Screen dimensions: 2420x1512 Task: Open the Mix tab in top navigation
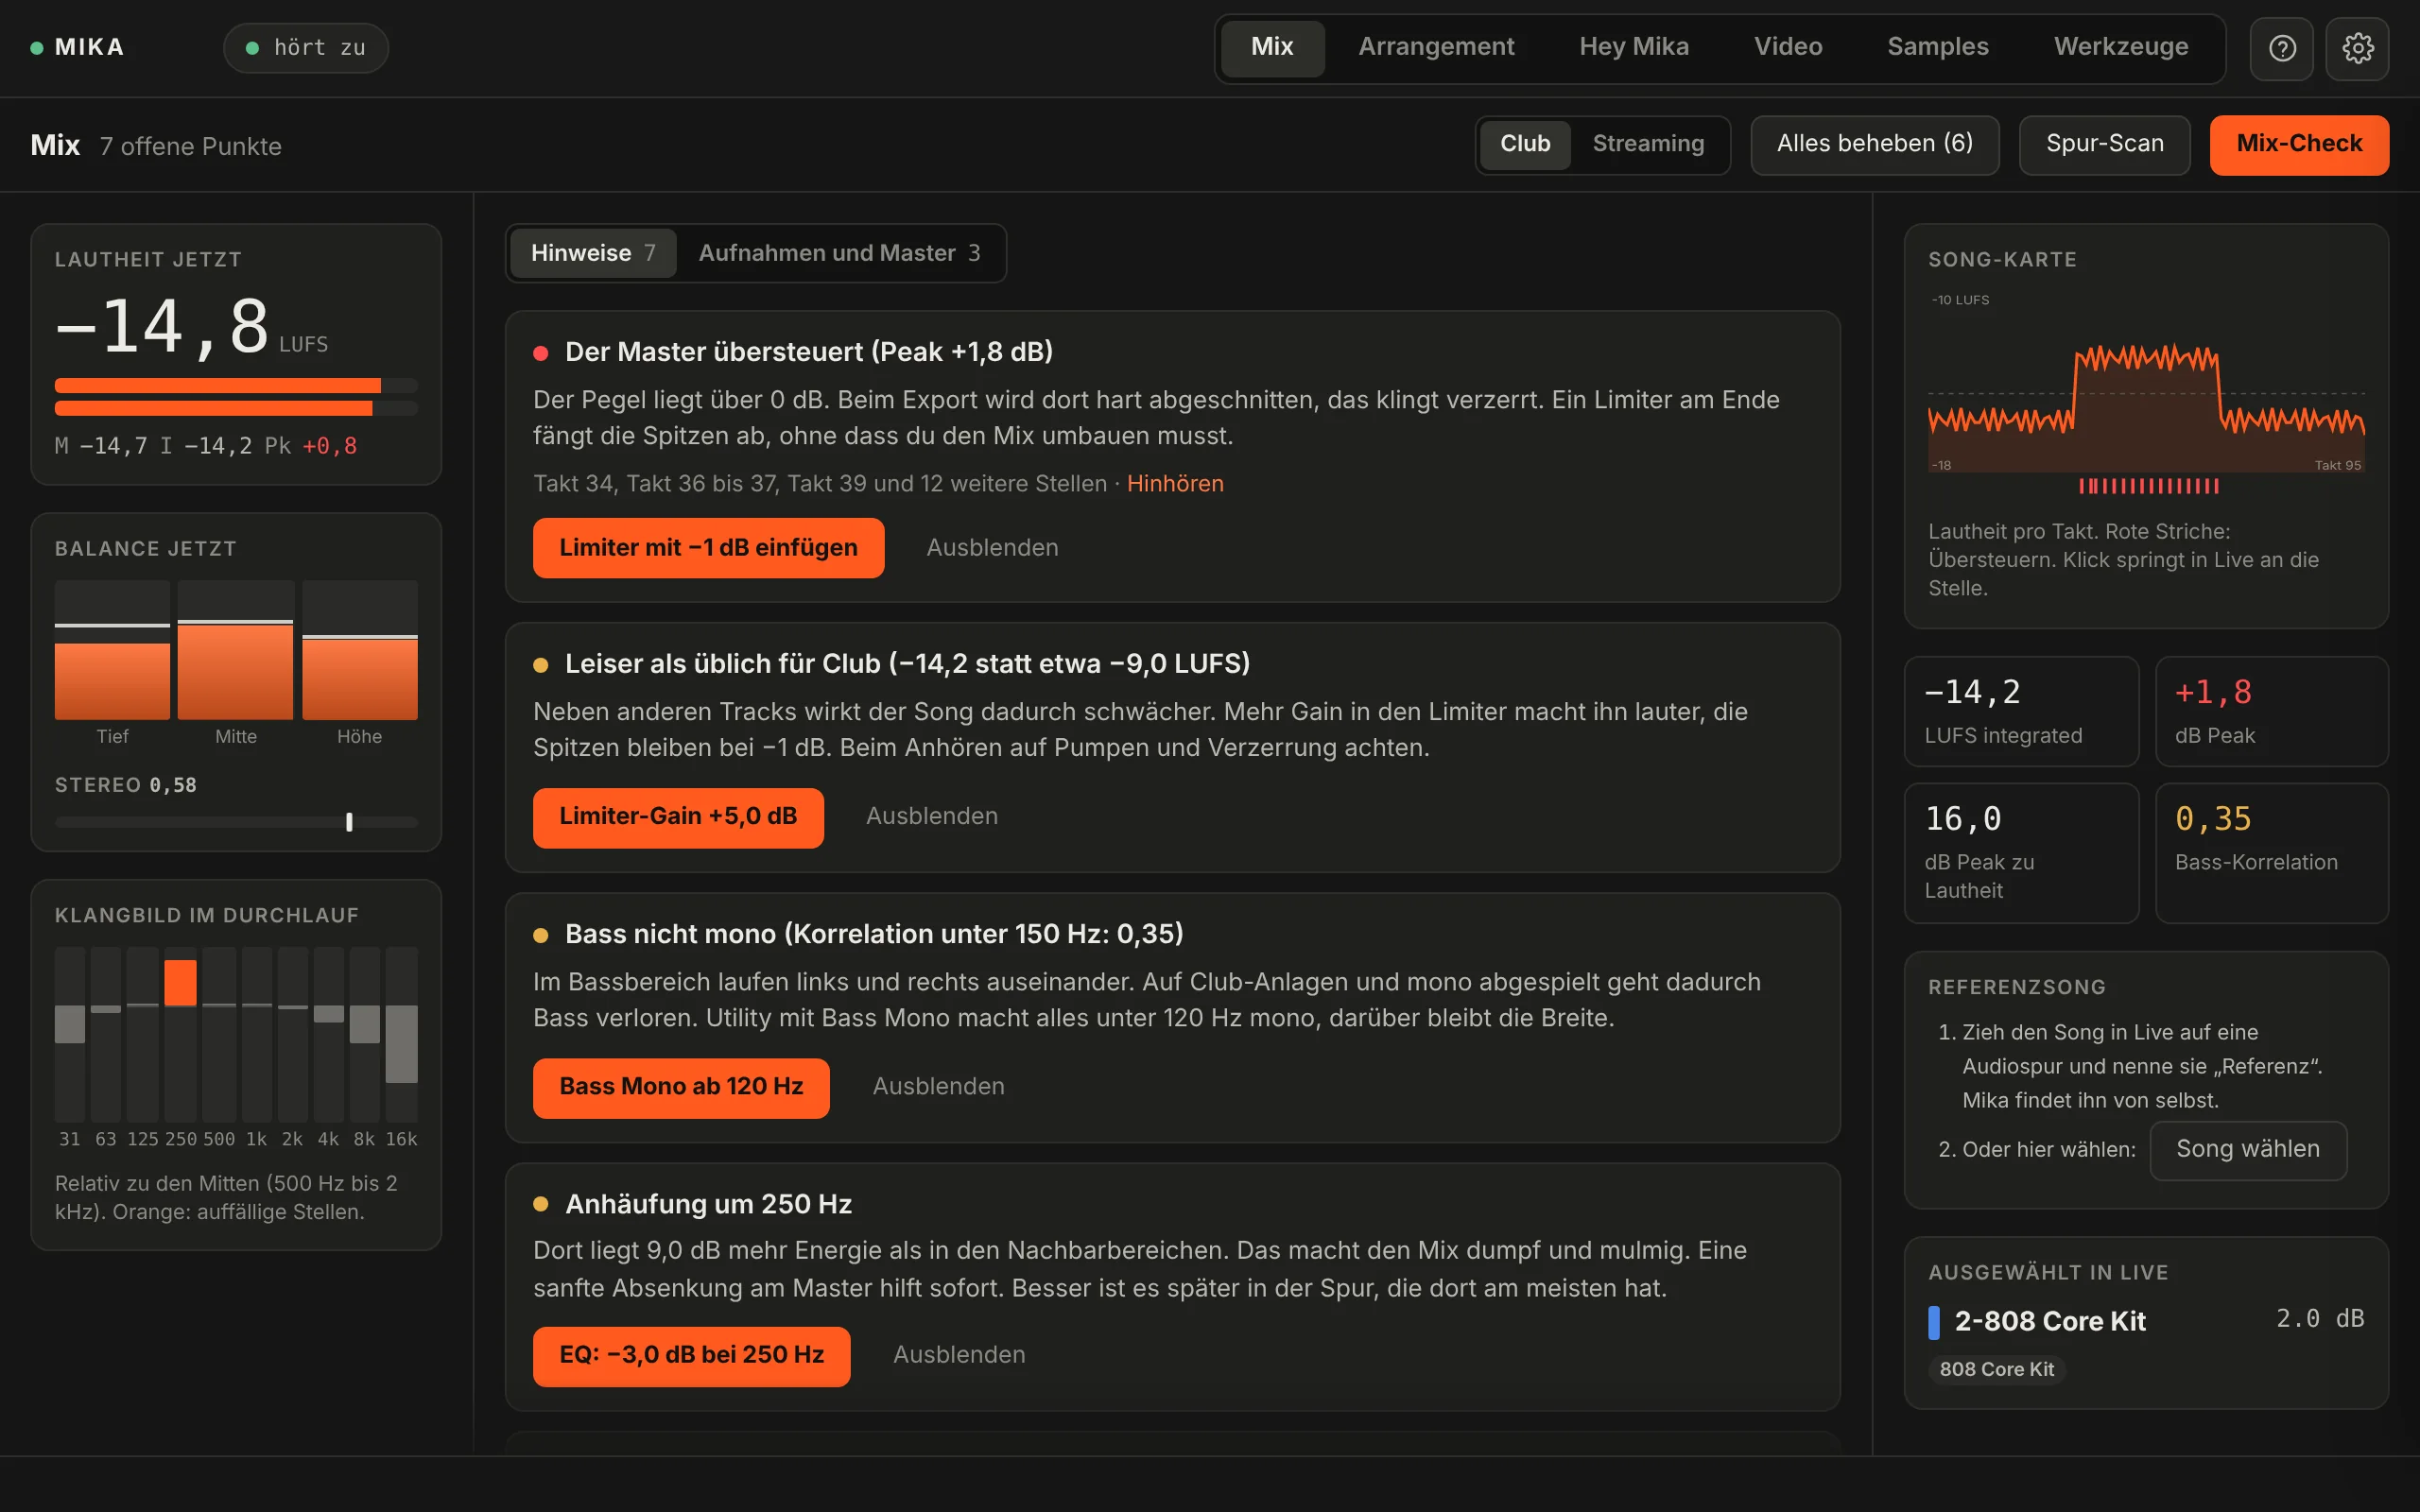[x=1272, y=47]
